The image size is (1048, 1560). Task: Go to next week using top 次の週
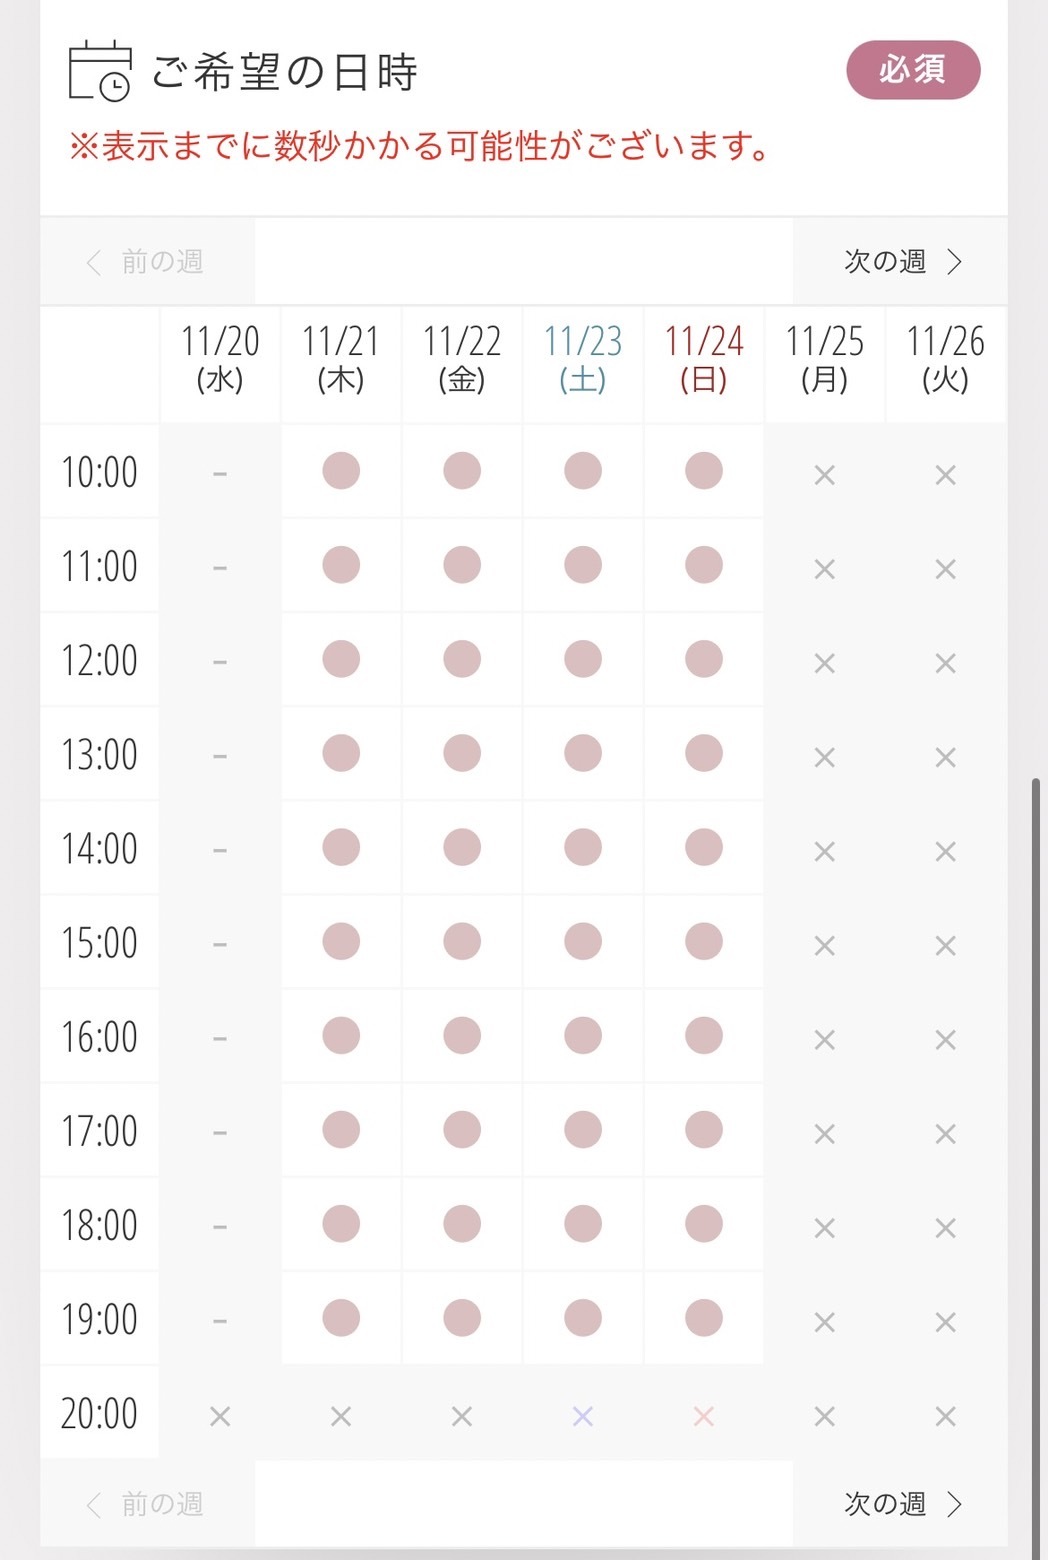[x=901, y=262]
